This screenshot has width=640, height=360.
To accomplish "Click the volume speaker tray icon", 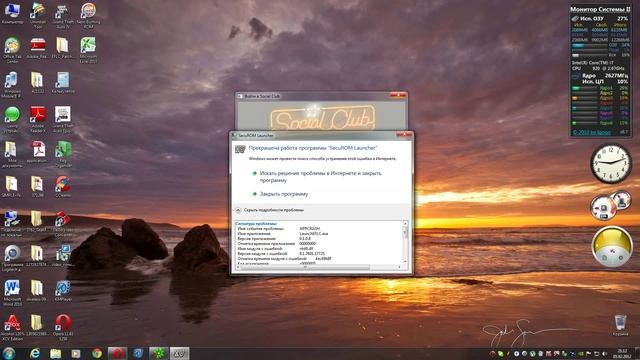I will [x=604, y=354].
